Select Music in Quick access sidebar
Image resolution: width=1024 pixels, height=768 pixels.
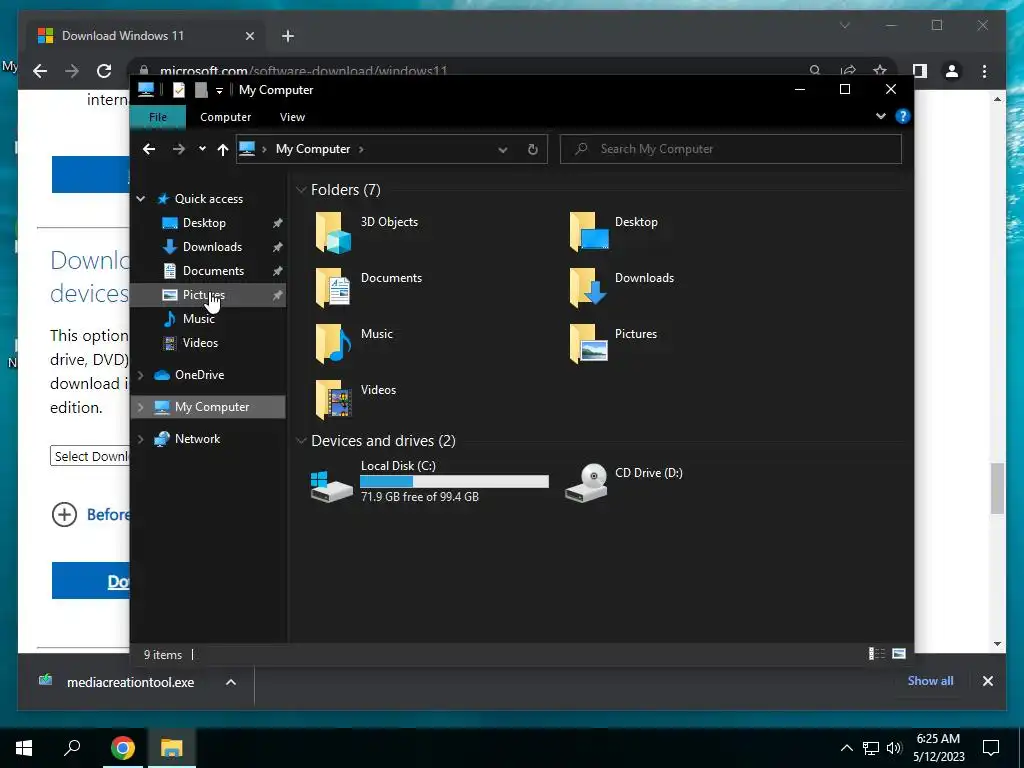(199, 319)
